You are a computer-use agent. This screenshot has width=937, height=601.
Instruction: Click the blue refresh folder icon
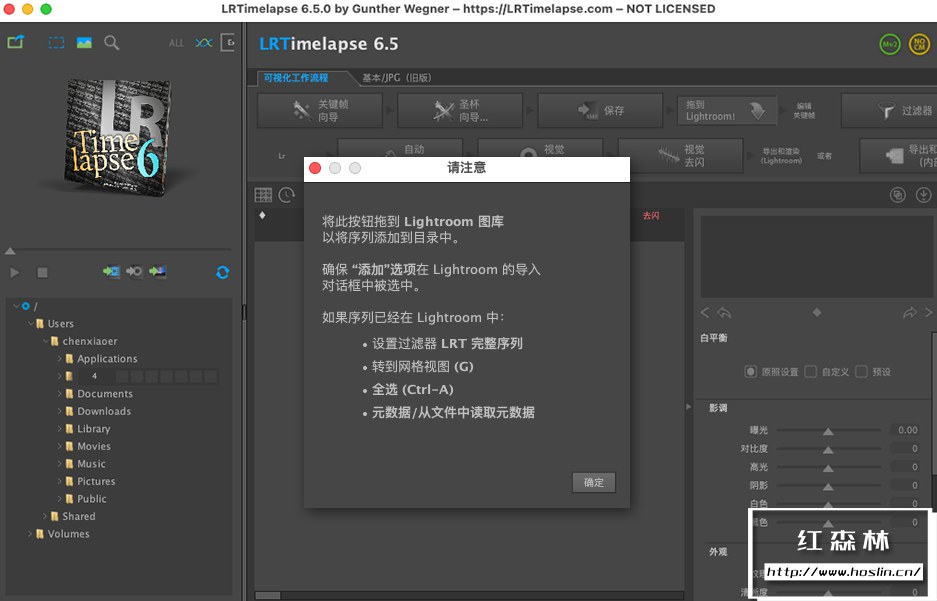point(223,272)
